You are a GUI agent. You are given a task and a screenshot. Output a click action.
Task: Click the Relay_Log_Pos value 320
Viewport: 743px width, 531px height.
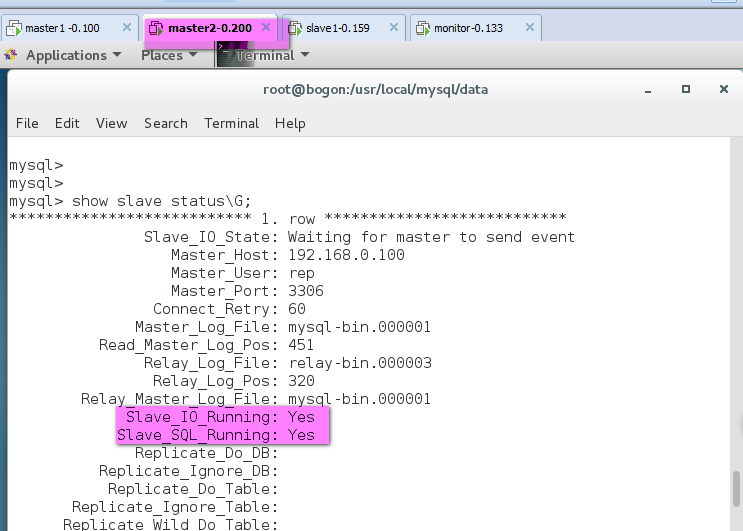[x=301, y=381]
